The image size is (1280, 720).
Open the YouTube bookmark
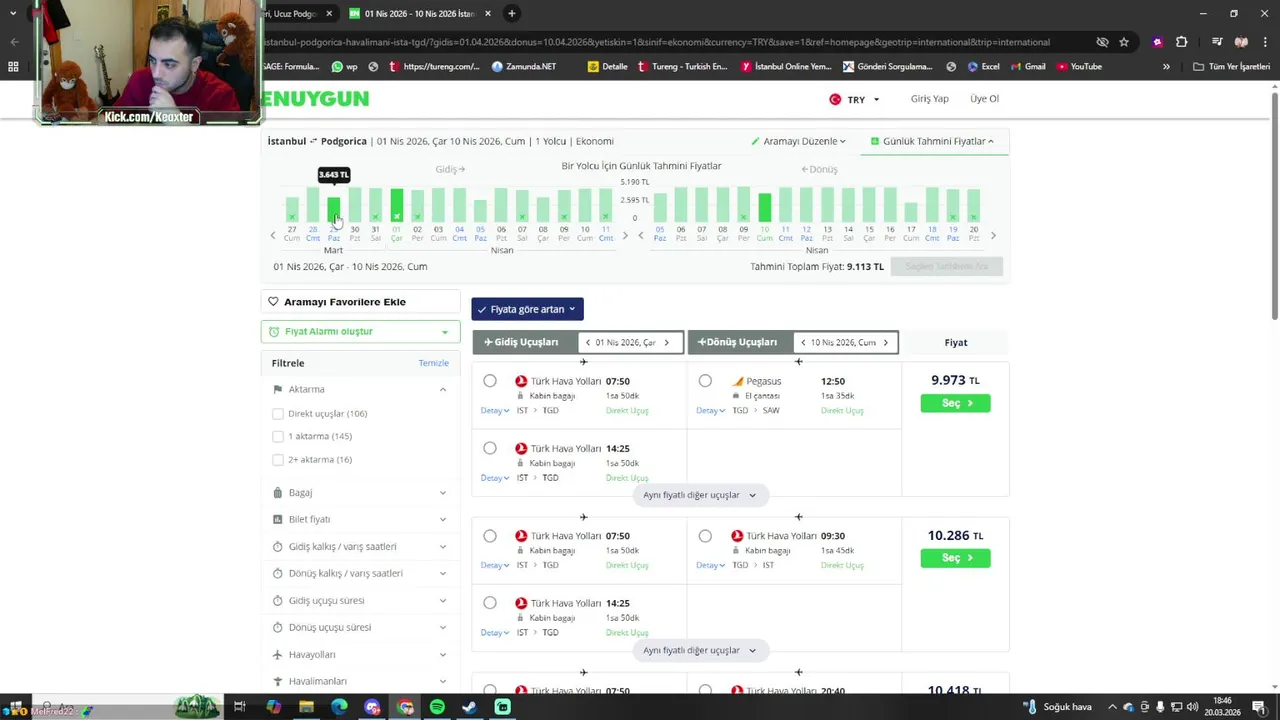(x=1078, y=67)
